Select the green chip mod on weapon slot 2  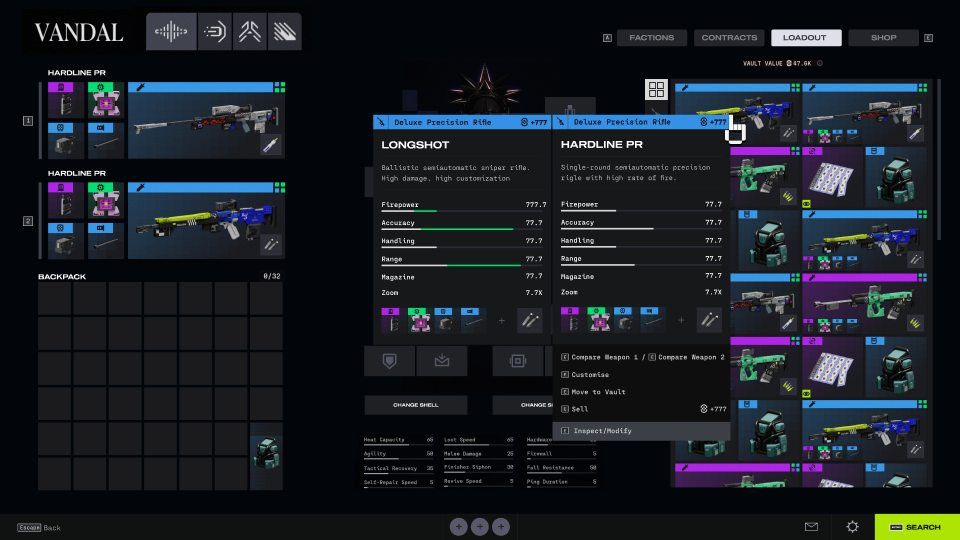(105, 200)
